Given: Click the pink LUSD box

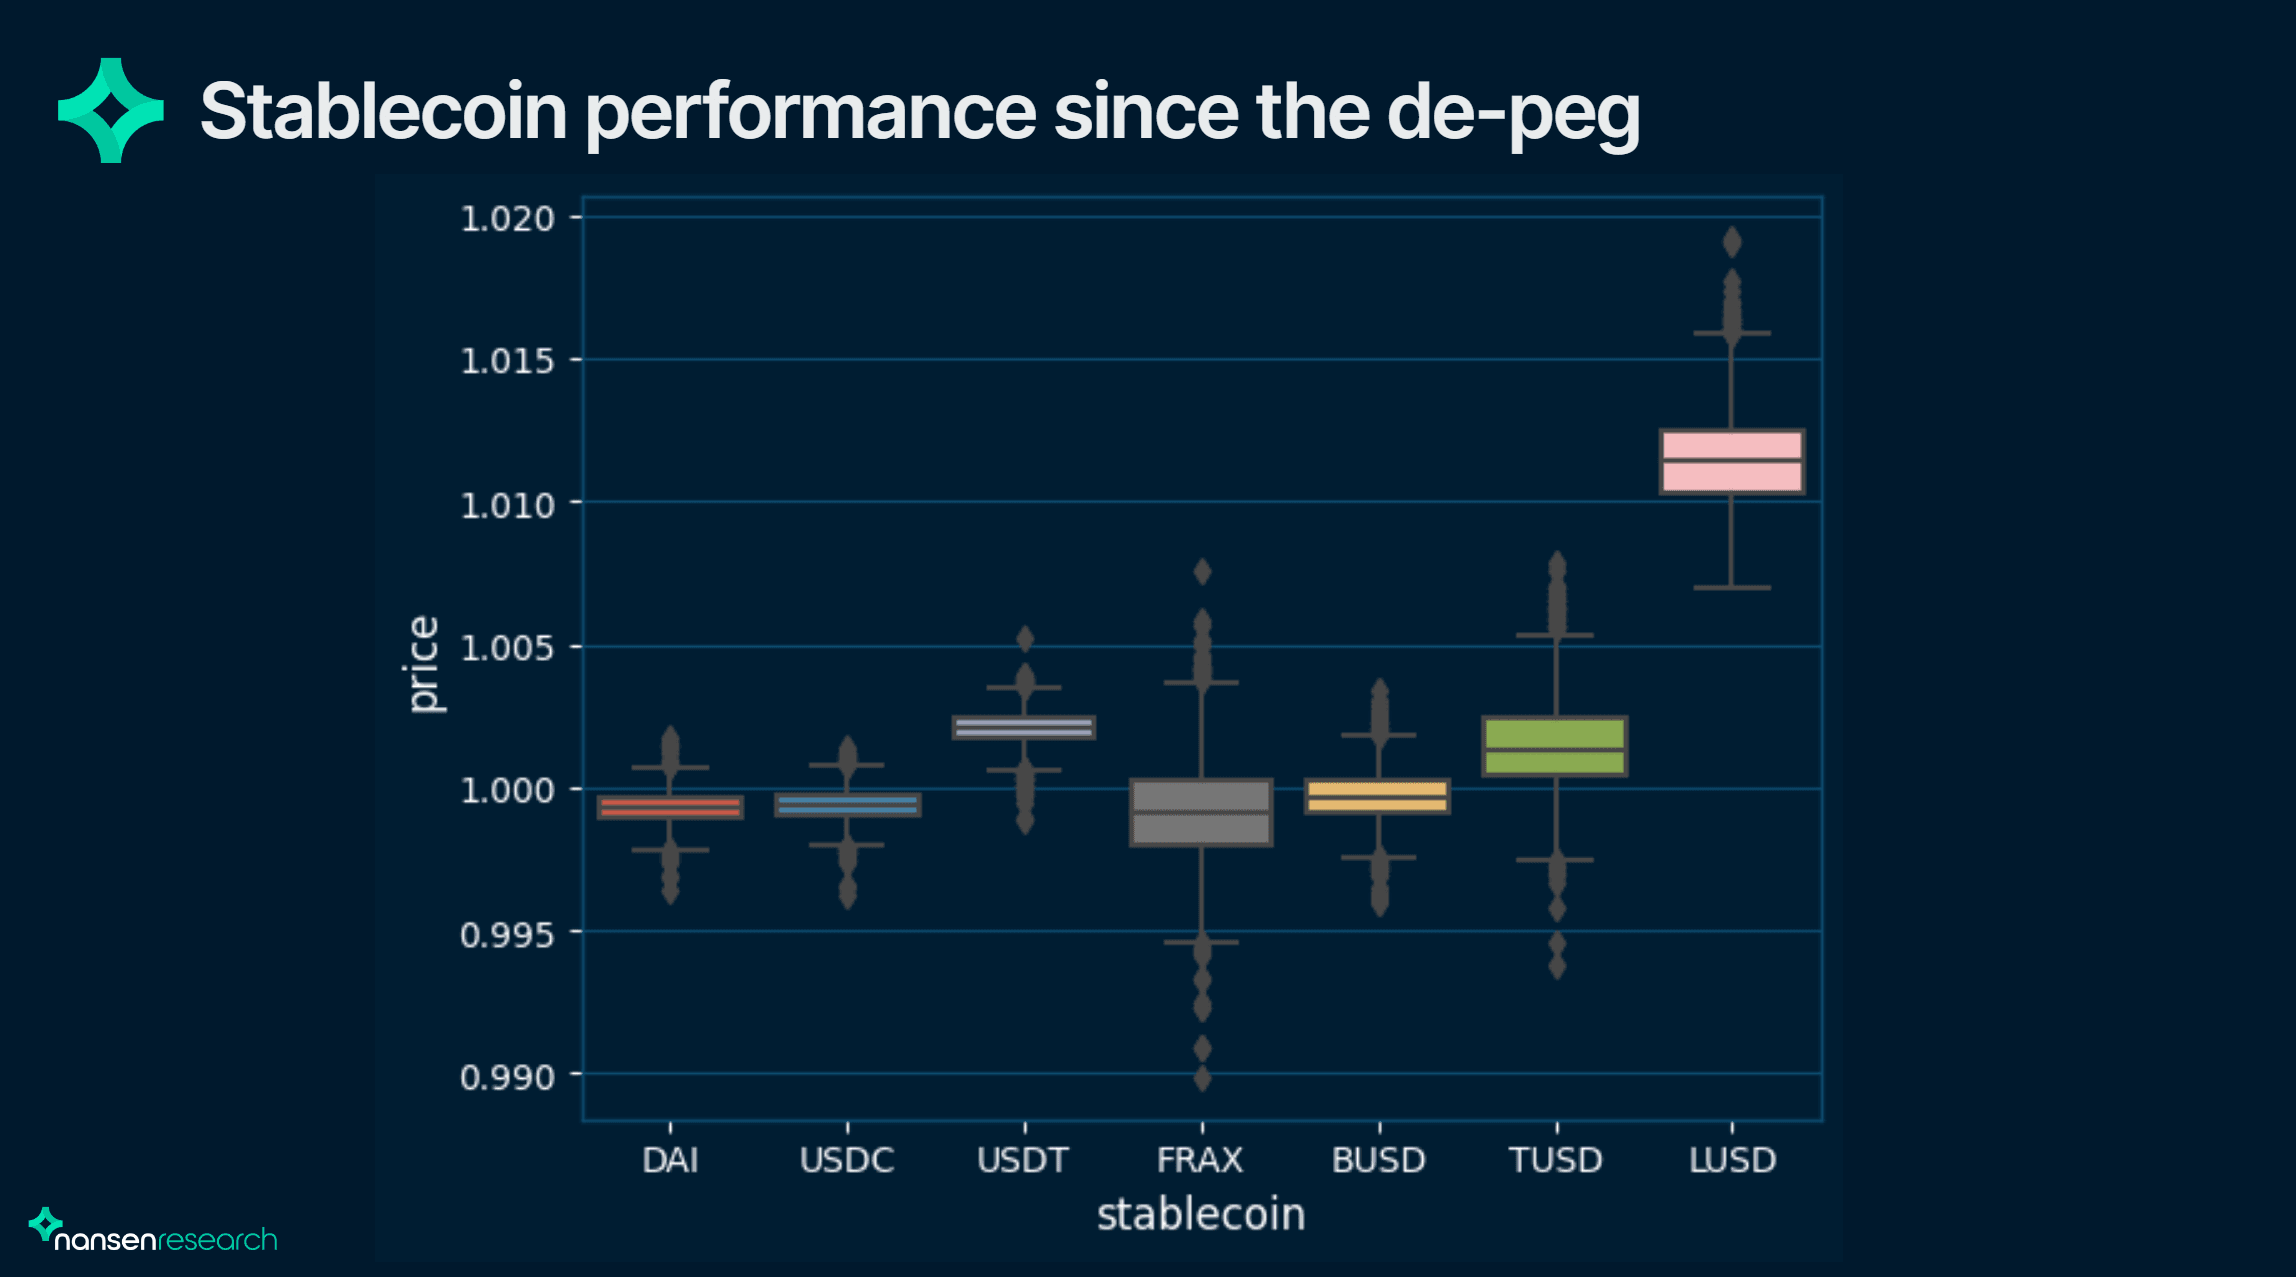Looking at the screenshot, I should (1732, 462).
